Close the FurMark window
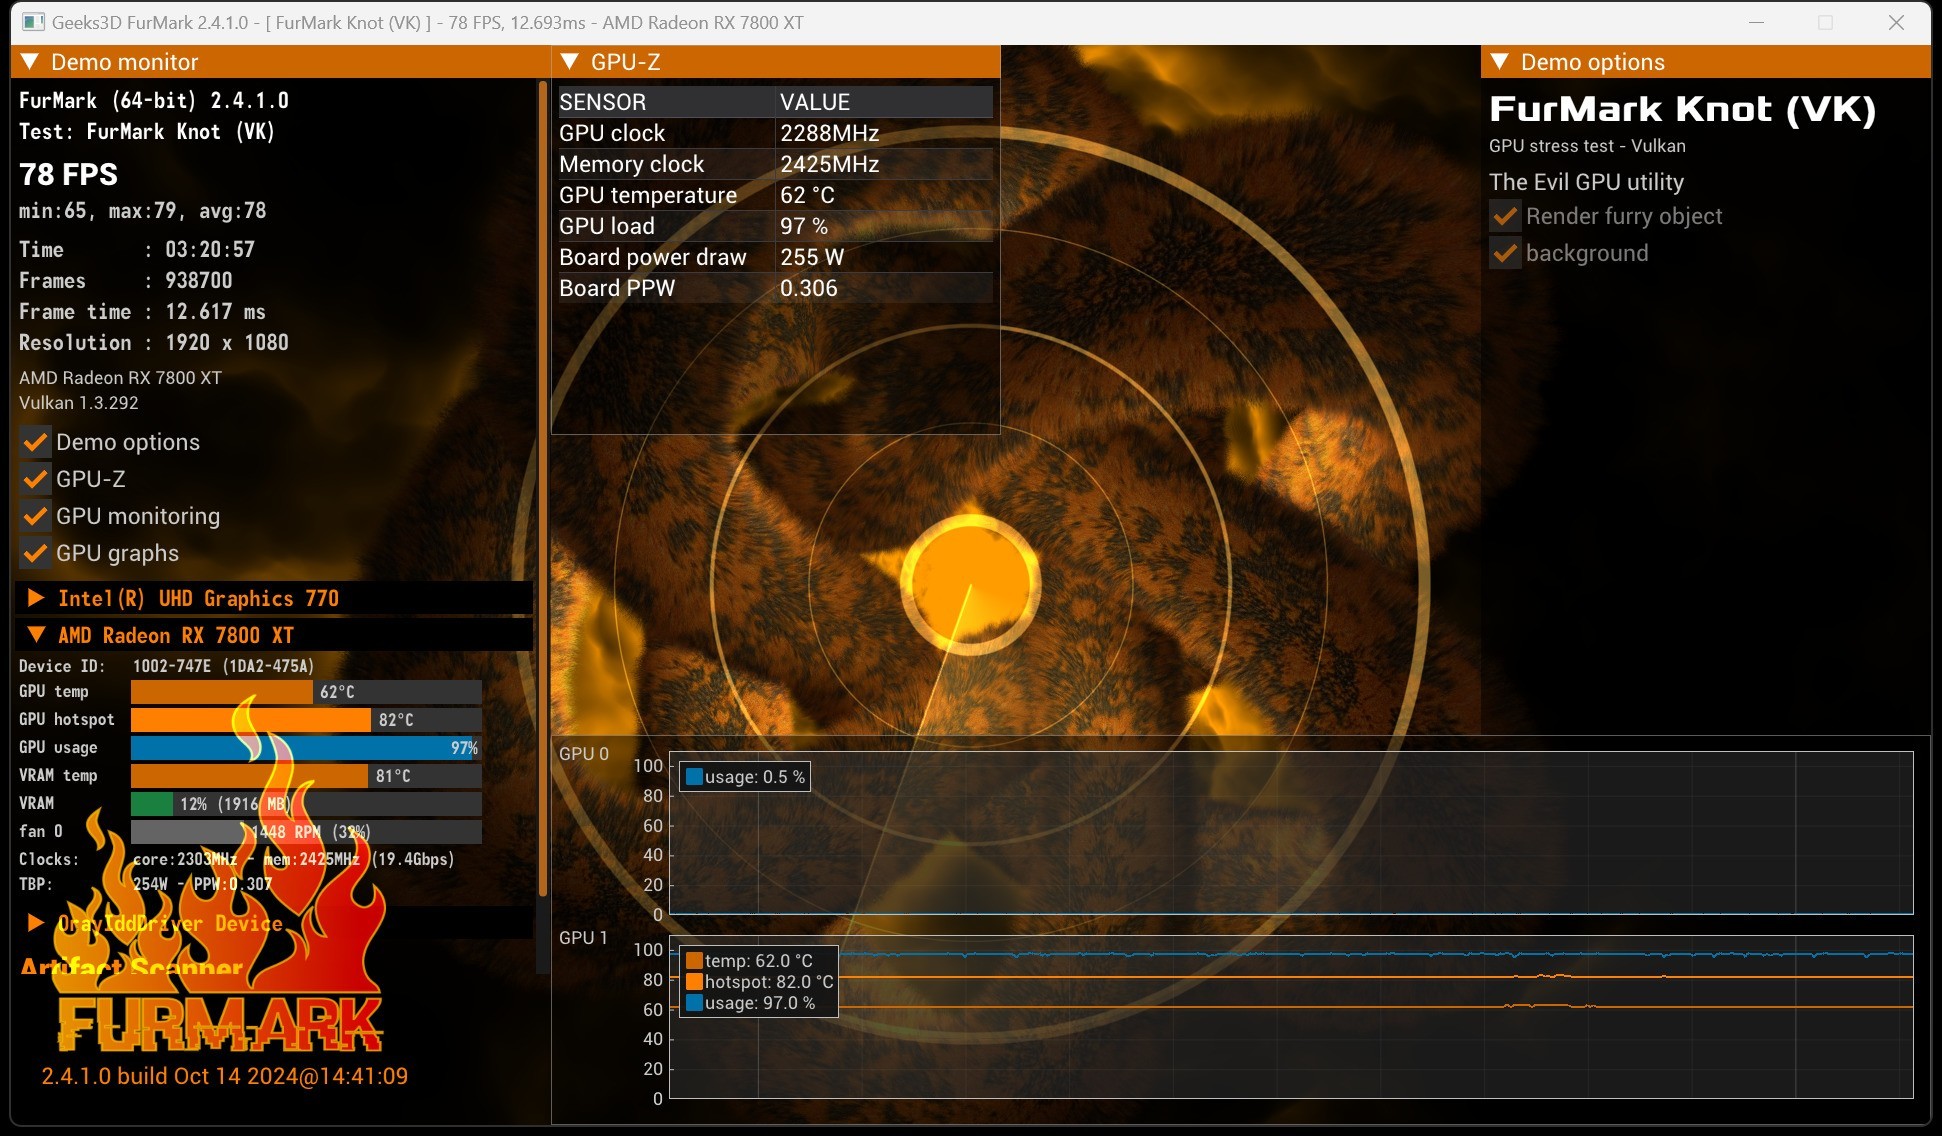The width and height of the screenshot is (1942, 1136). coord(1896,22)
